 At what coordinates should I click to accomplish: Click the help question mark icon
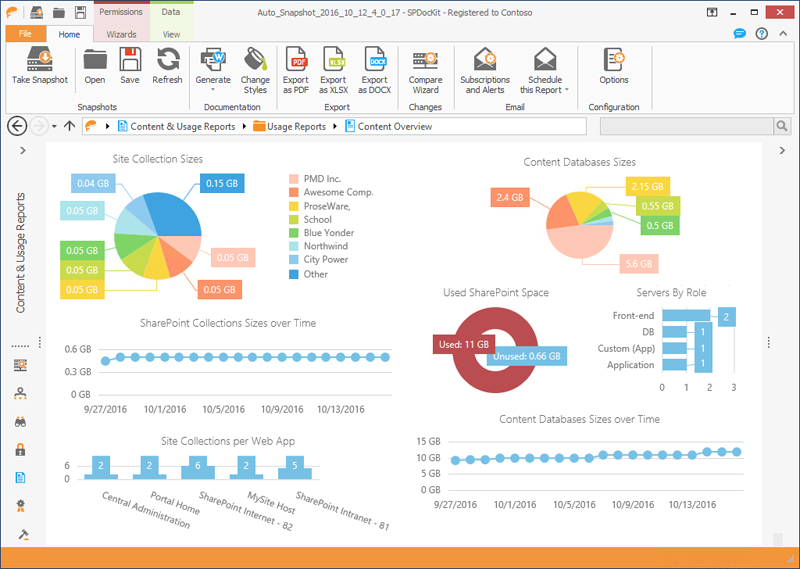coord(762,34)
